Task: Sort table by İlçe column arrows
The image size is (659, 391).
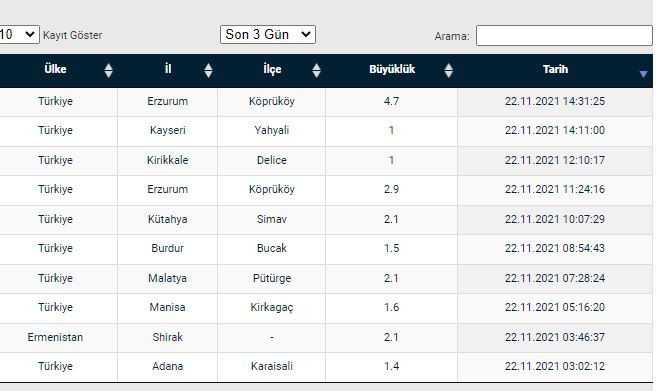Action: click(316, 70)
